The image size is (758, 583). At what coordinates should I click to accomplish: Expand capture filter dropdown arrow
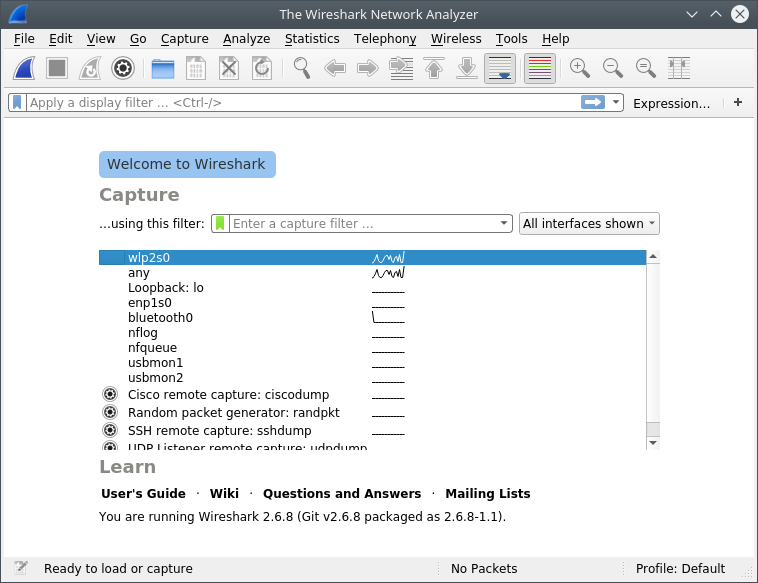(504, 223)
